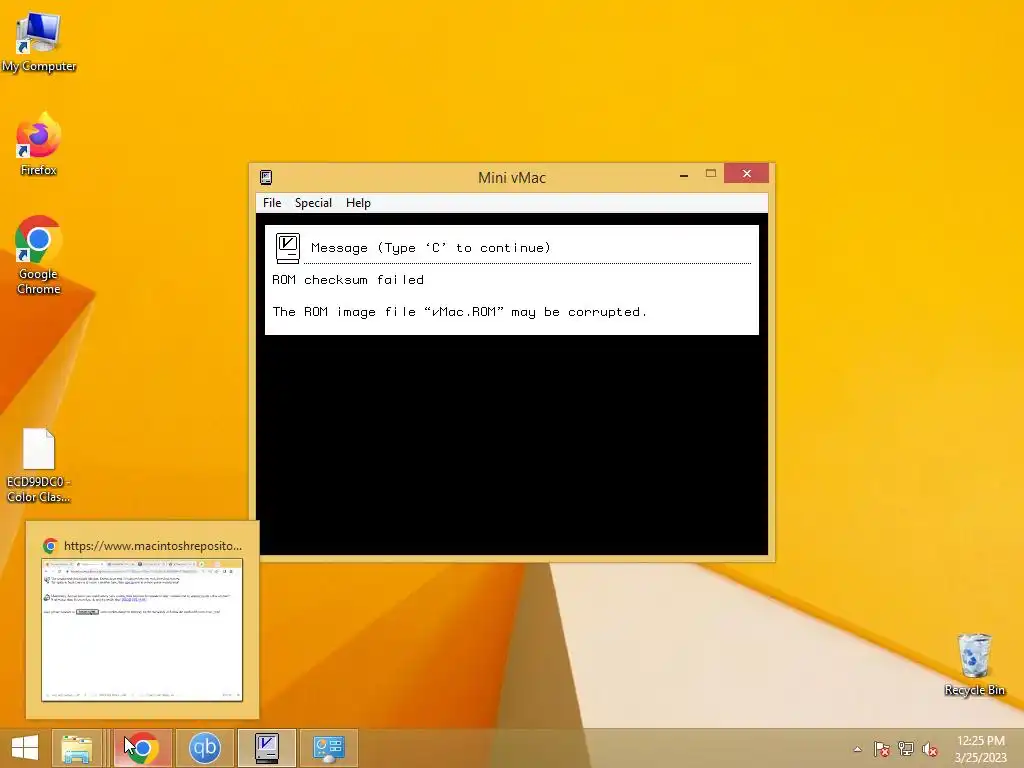Select the Google Chrome desktop shortcut
1024x768 pixels.
[39, 255]
